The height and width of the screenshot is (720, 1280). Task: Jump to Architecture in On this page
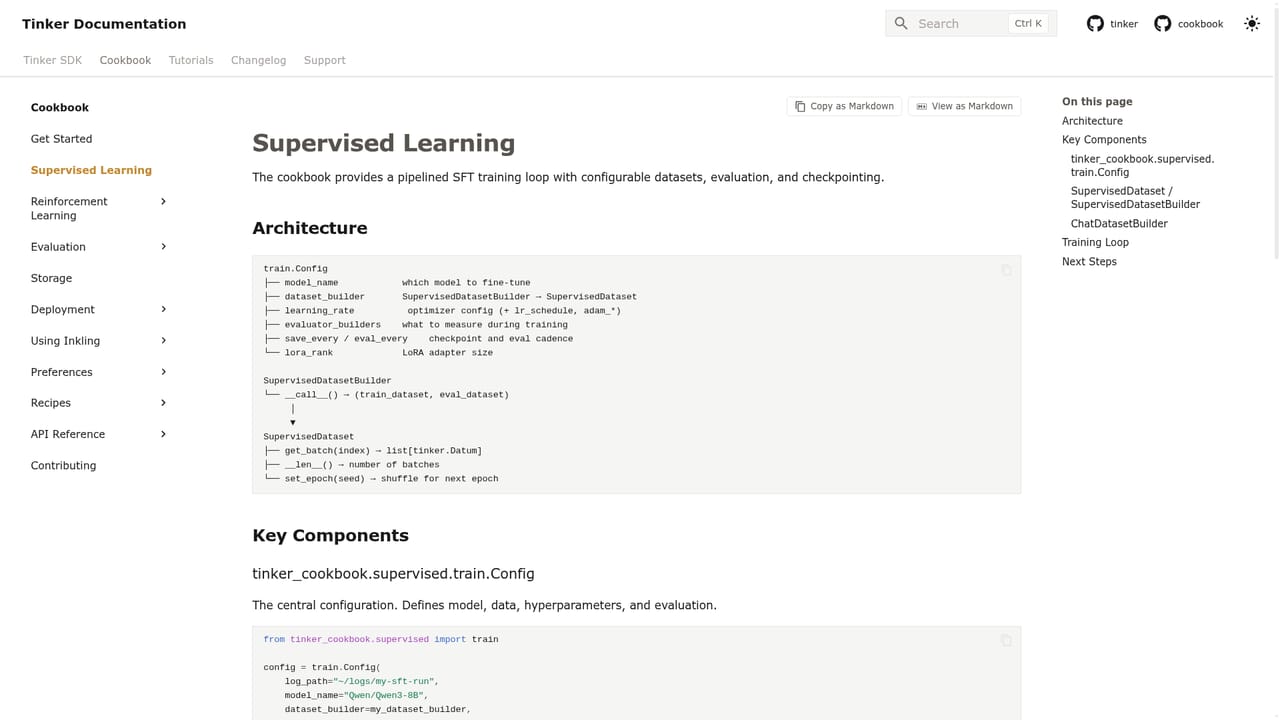pos(1092,121)
